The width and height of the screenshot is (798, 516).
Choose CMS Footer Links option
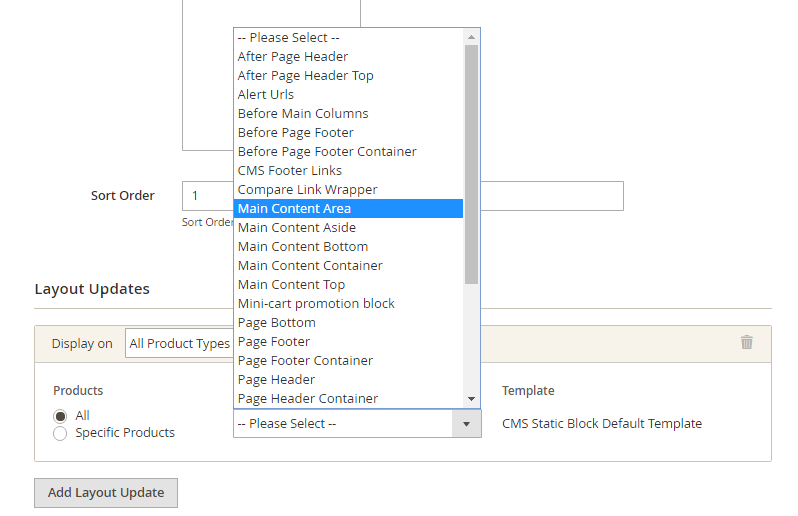pyautogui.click(x=349, y=170)
